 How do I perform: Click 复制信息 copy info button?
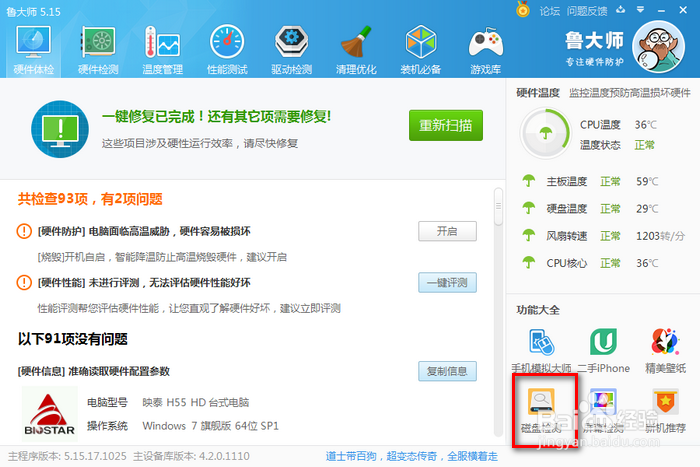point(447,371)
